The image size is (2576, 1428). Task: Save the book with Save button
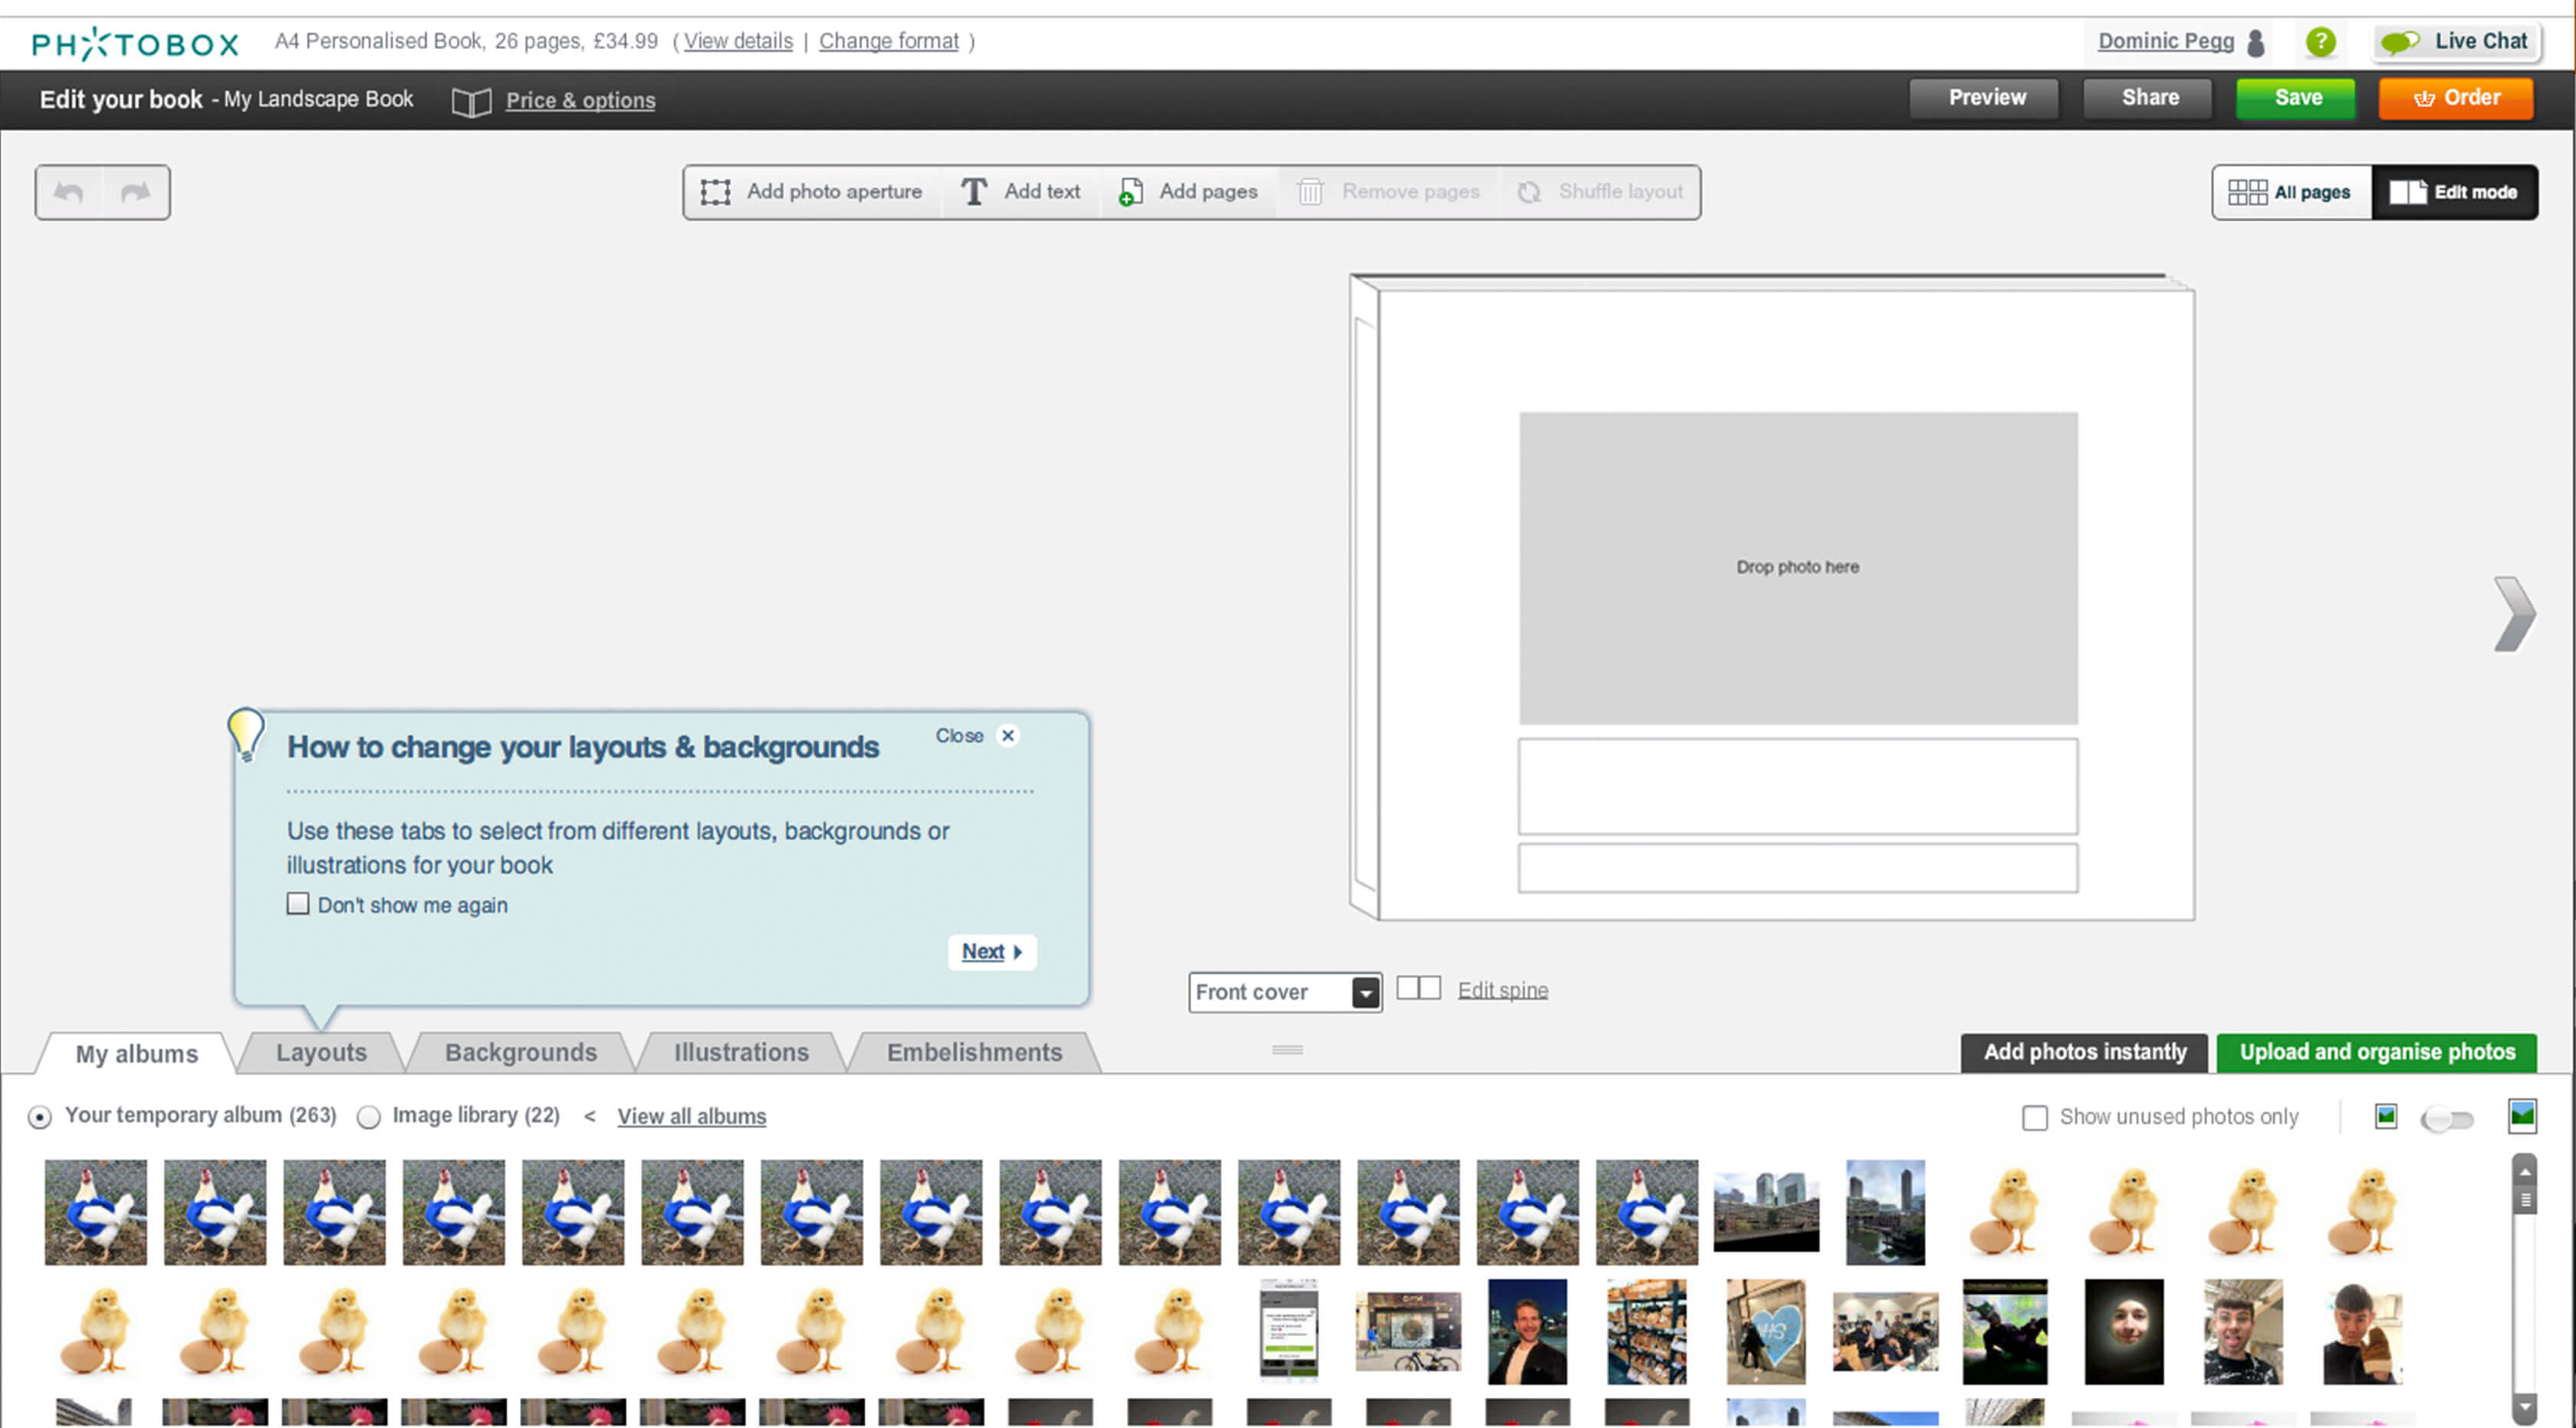point(2297,98)
